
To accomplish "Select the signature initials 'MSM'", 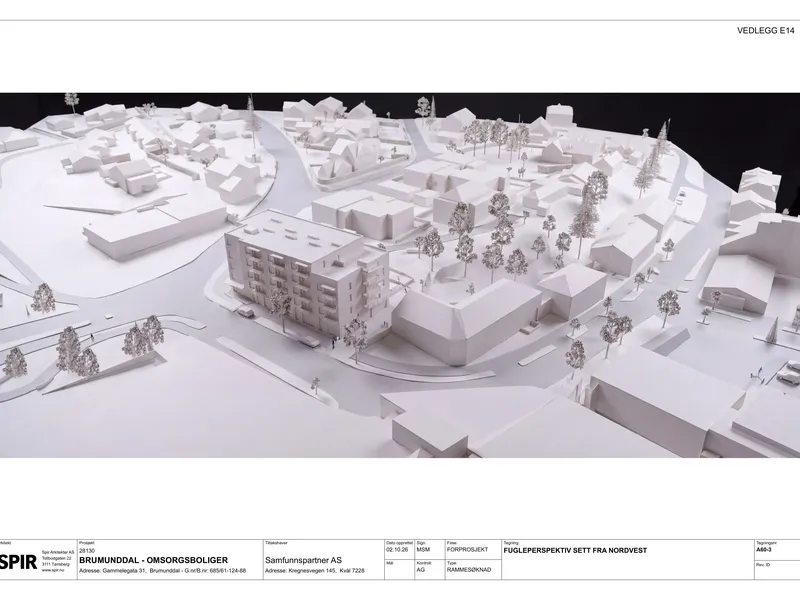I will pos(423,550).
